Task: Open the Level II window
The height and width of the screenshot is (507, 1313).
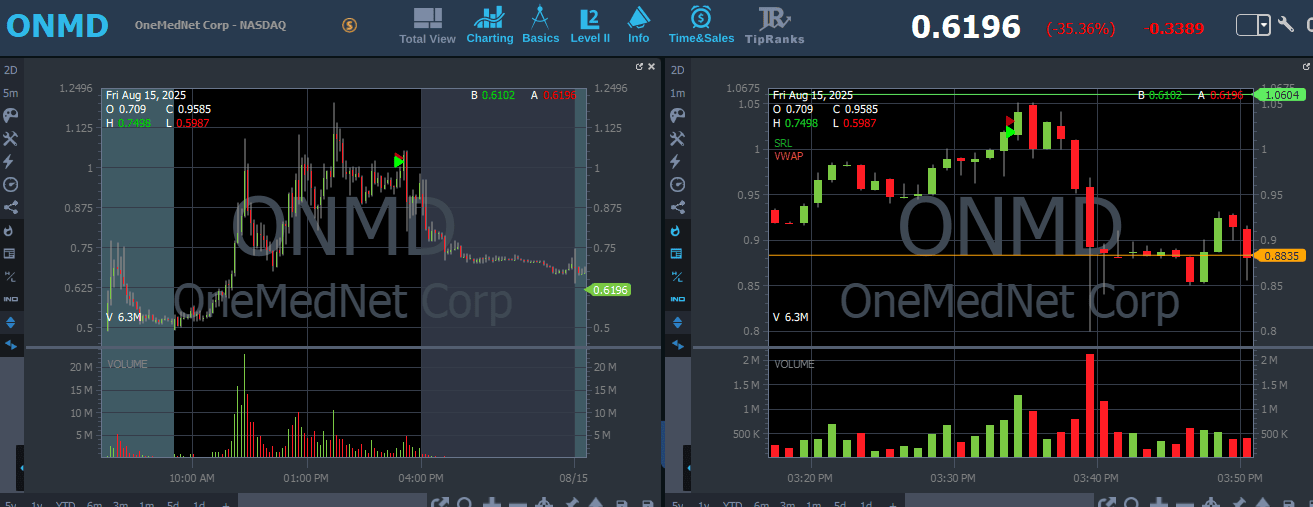Action: pos(590,26)
